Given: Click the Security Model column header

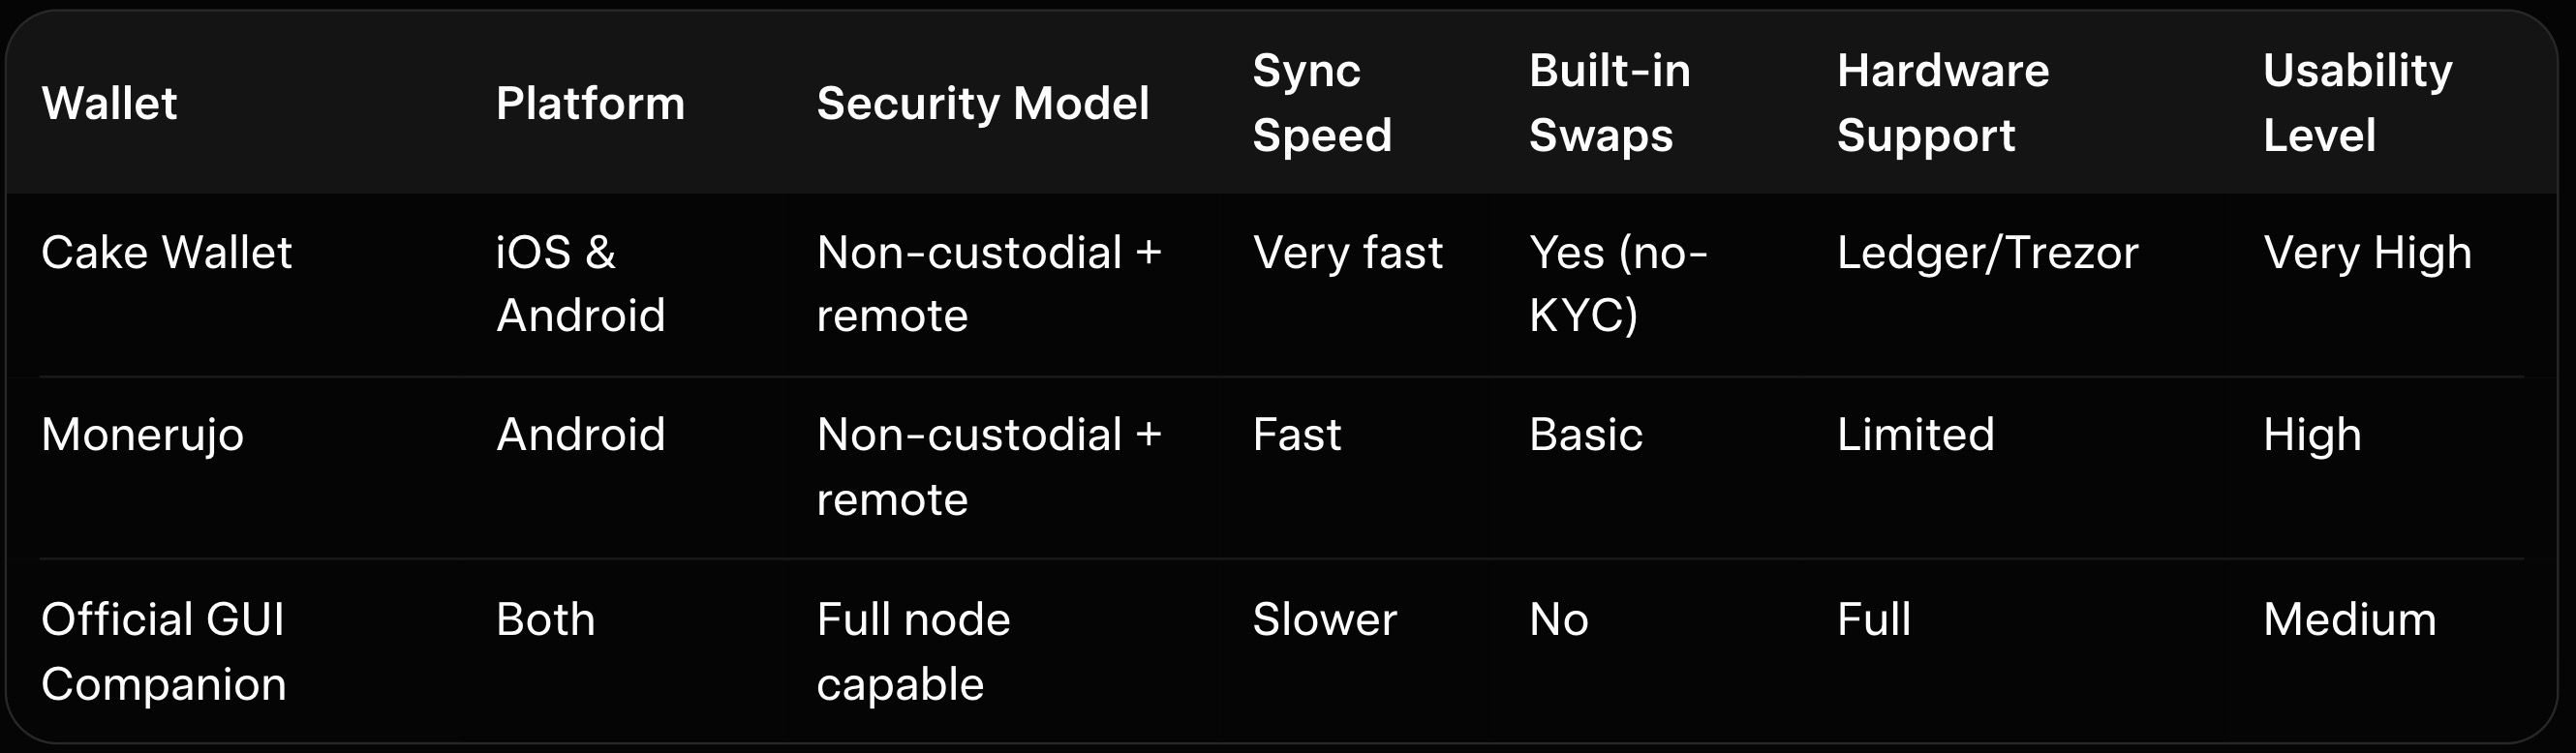Looking at the screenshot, I should (x=982, y=103).
